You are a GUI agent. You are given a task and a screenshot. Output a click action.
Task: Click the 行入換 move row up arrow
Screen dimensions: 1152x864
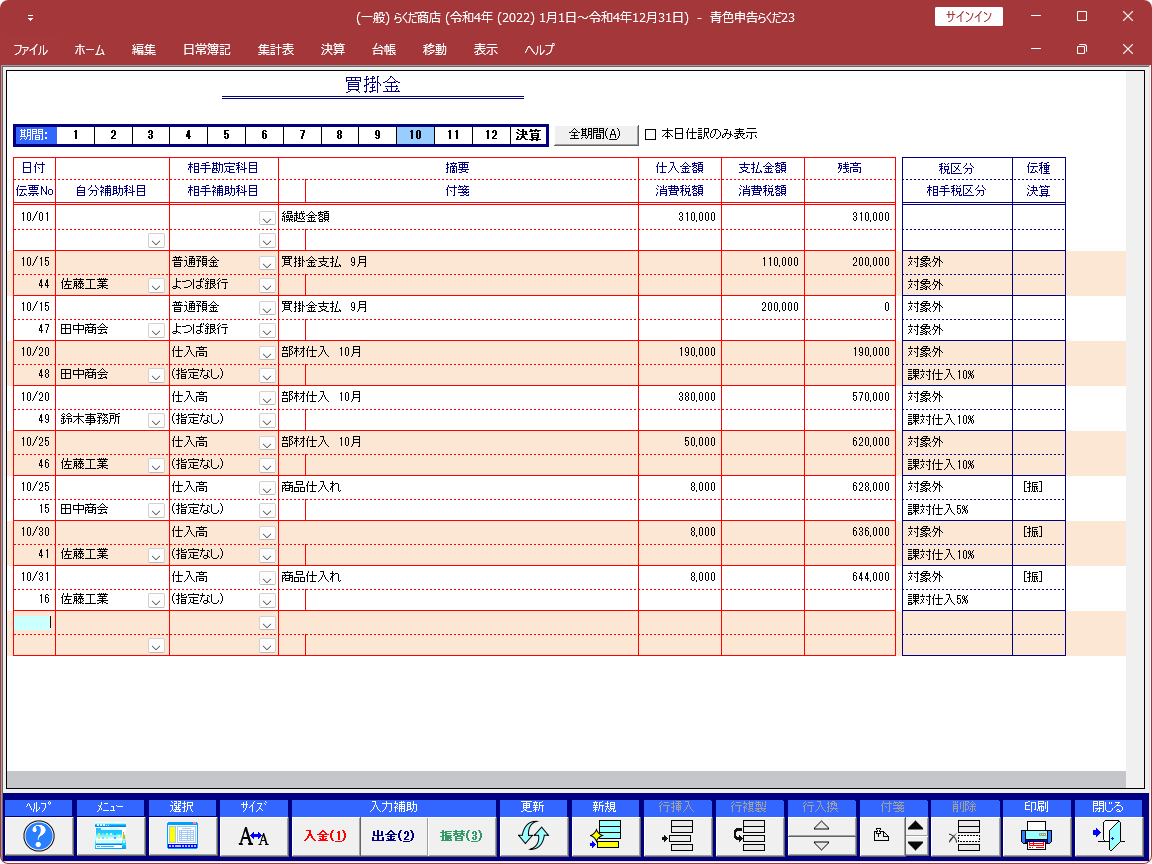pos(821,826)
